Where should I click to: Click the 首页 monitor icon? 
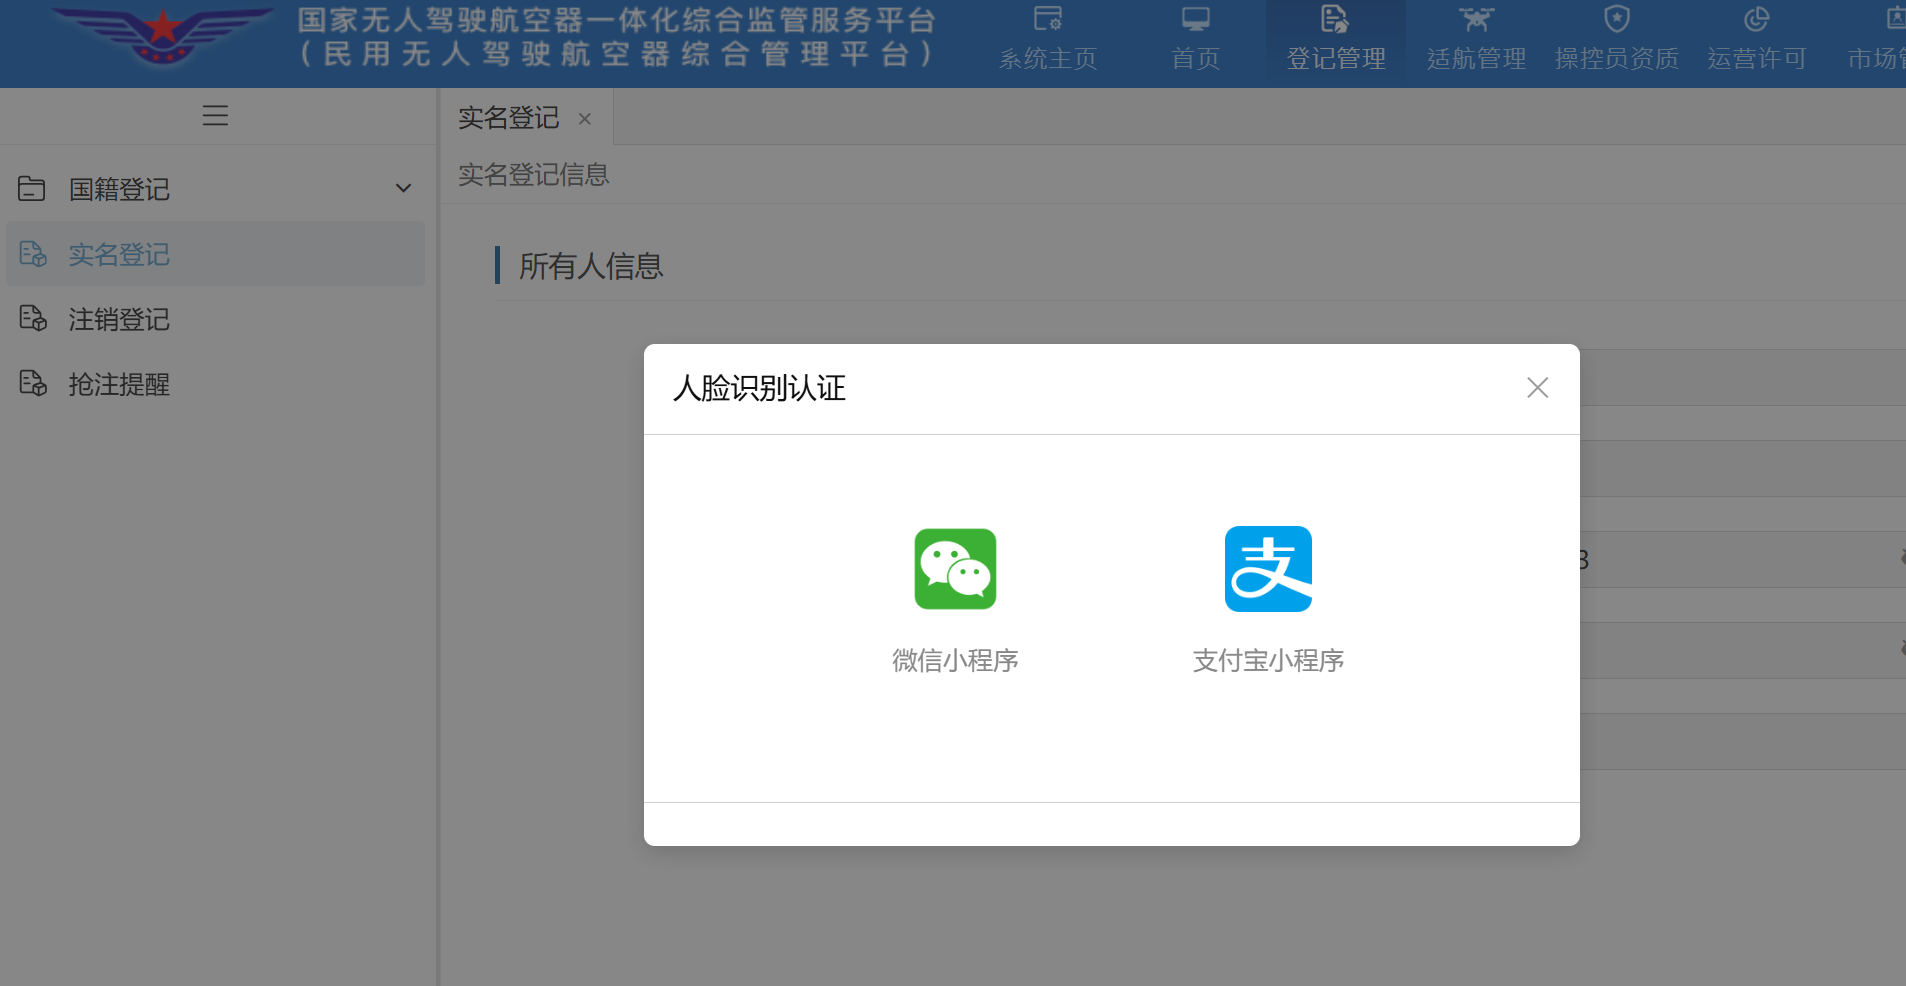[x=1196, y=19]
